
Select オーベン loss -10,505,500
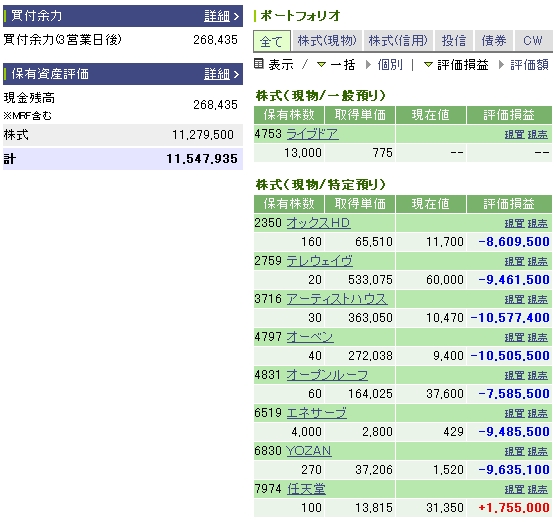[x=510, y=356]
